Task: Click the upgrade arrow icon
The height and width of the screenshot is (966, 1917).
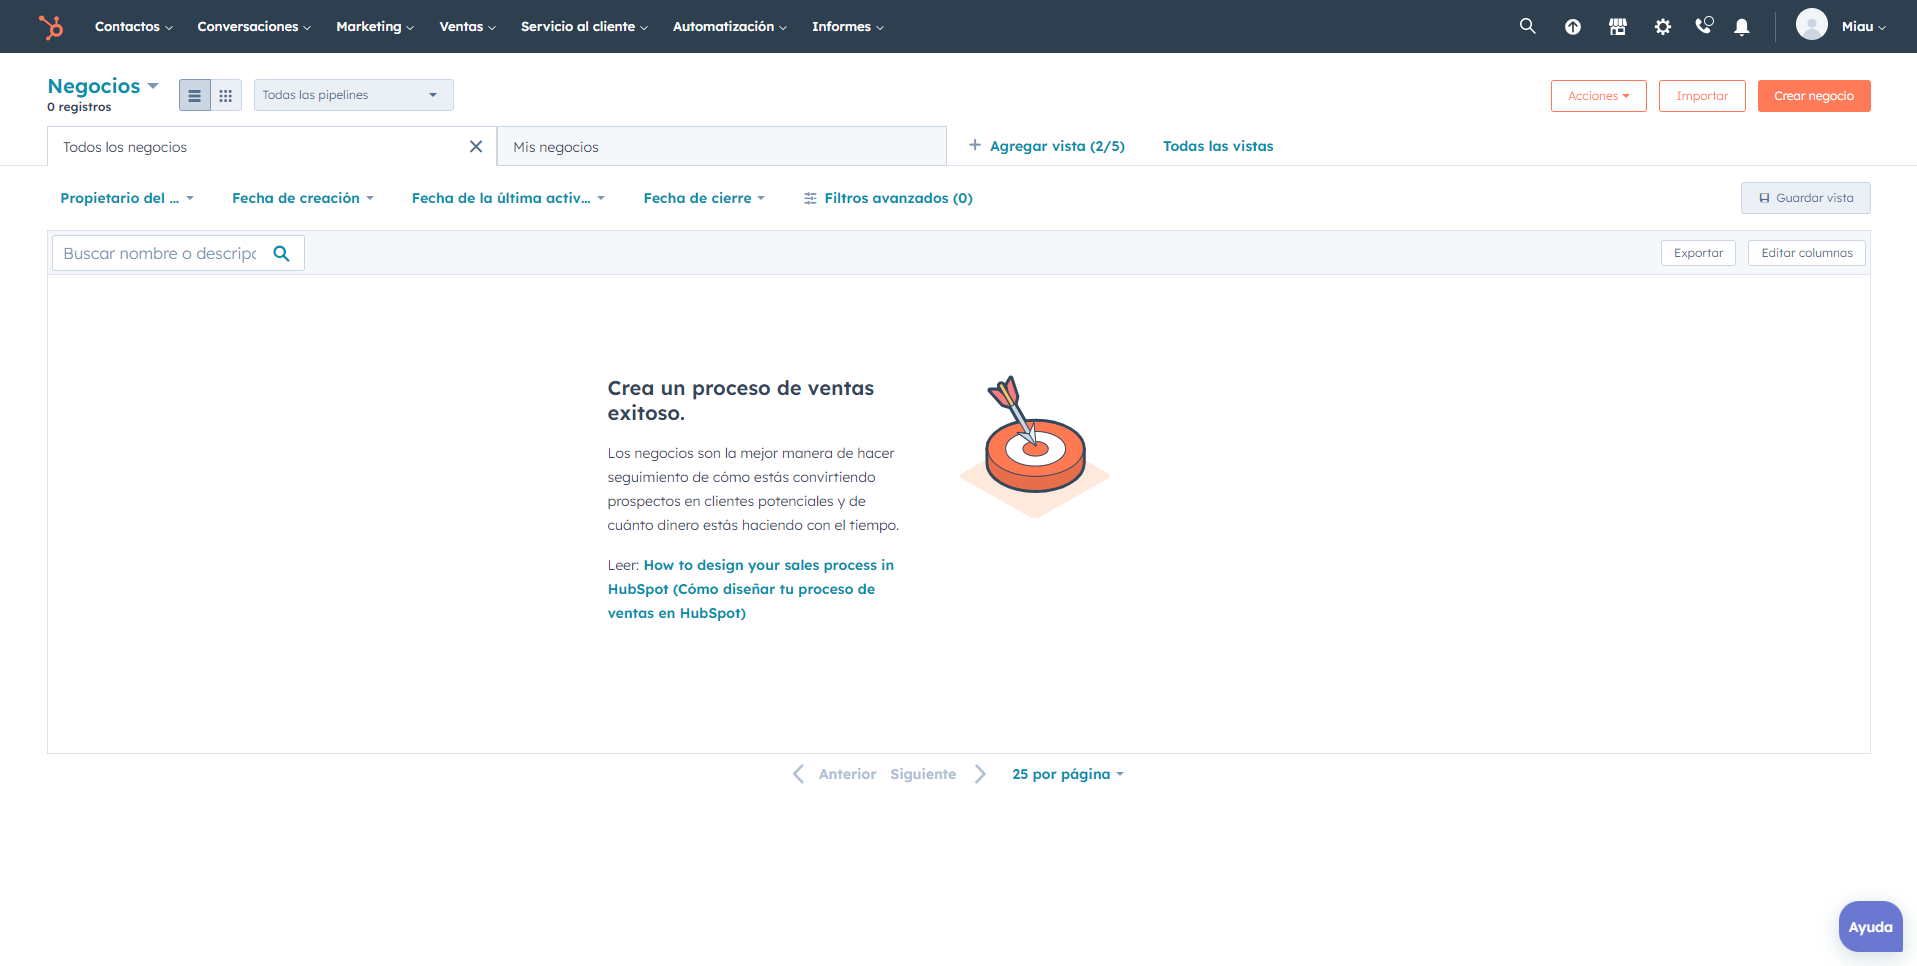Action: click(1572, 26)
